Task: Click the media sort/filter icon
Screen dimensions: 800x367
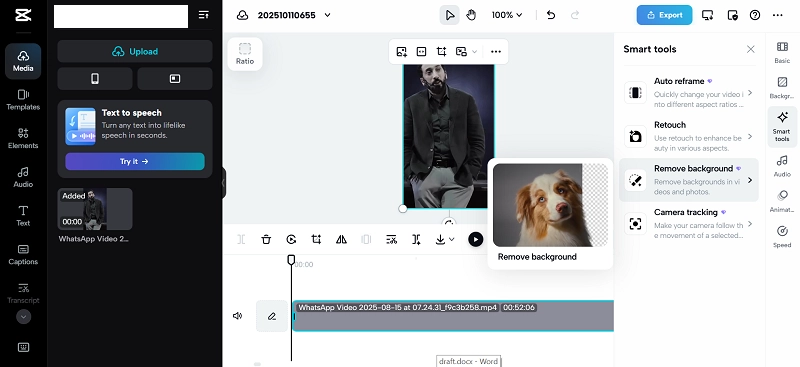Action: tap(204, 15)
